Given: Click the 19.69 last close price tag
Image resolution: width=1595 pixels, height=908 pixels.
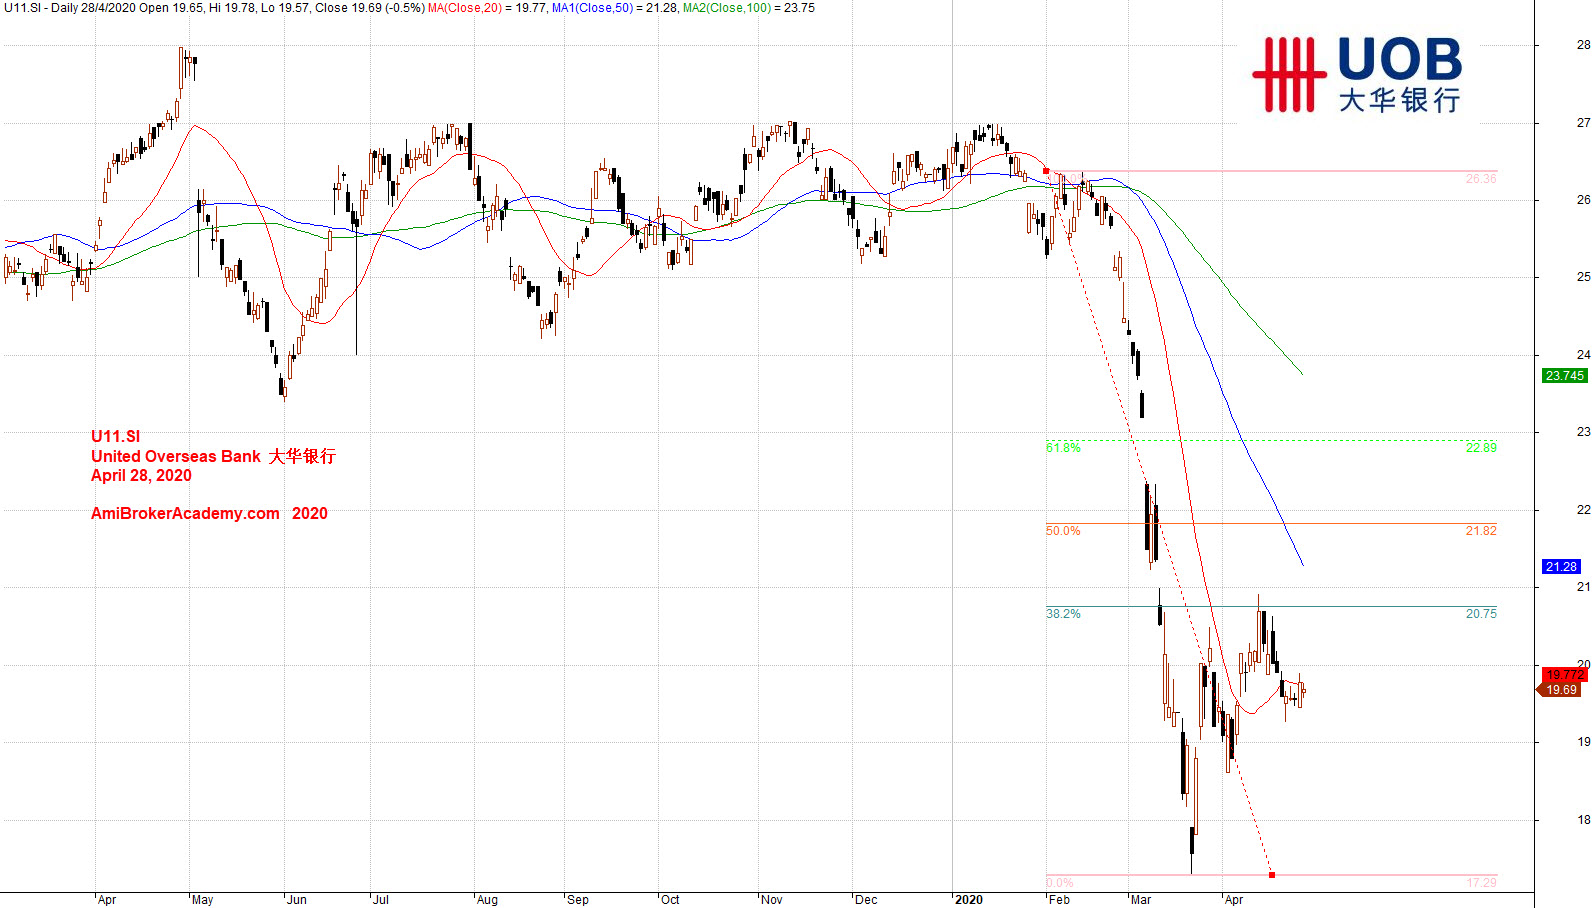Looking at the screenshot, I should point(1560,690).
